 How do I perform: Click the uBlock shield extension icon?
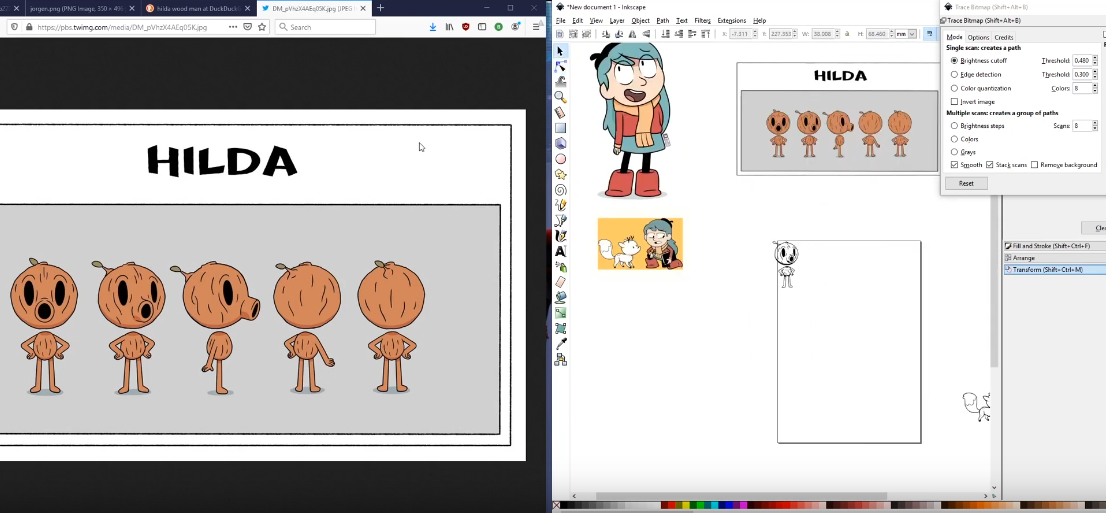click(466, 27)
